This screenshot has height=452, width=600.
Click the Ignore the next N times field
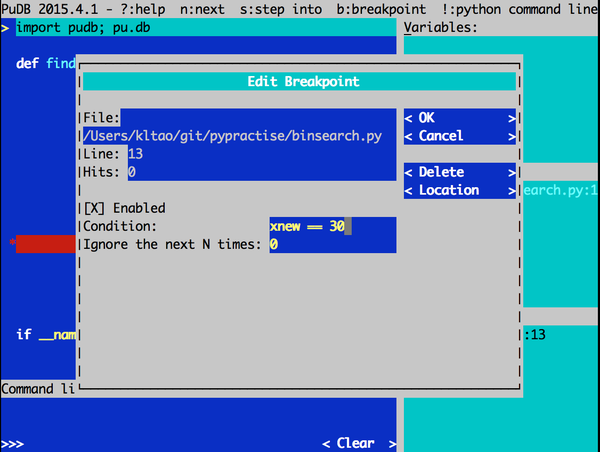331,244
